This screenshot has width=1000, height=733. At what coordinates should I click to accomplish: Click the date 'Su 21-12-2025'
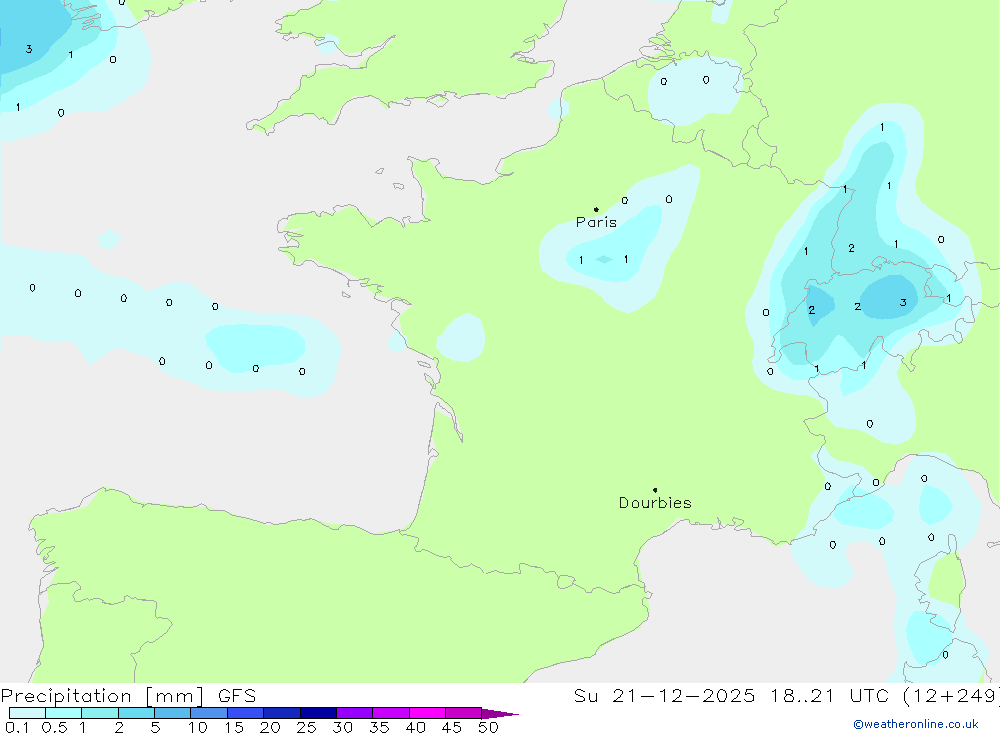[x=664, y=696]
